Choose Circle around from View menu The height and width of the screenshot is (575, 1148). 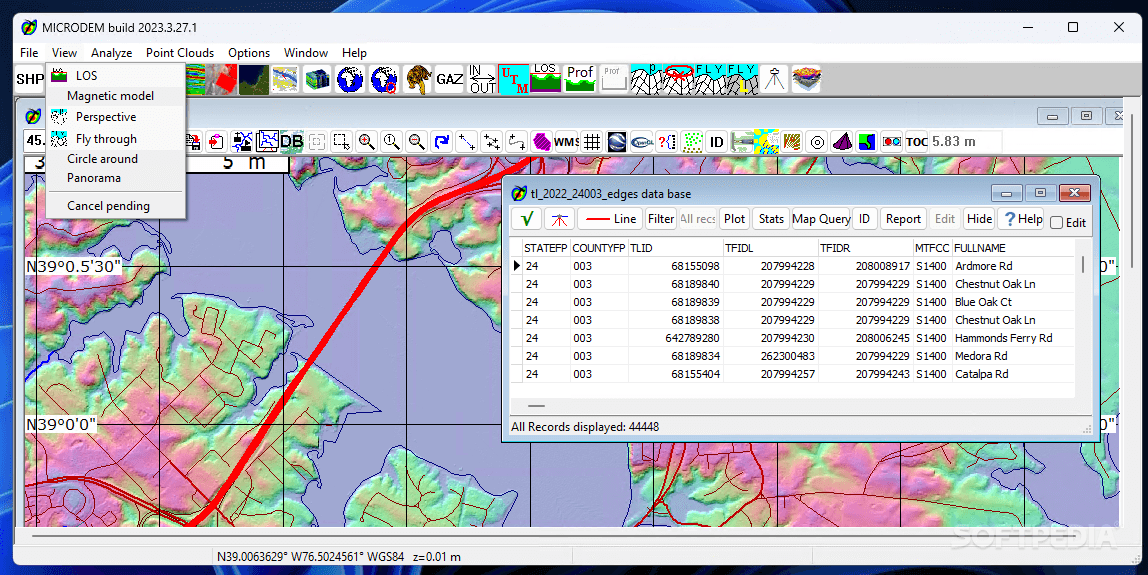tap(116, 159)
